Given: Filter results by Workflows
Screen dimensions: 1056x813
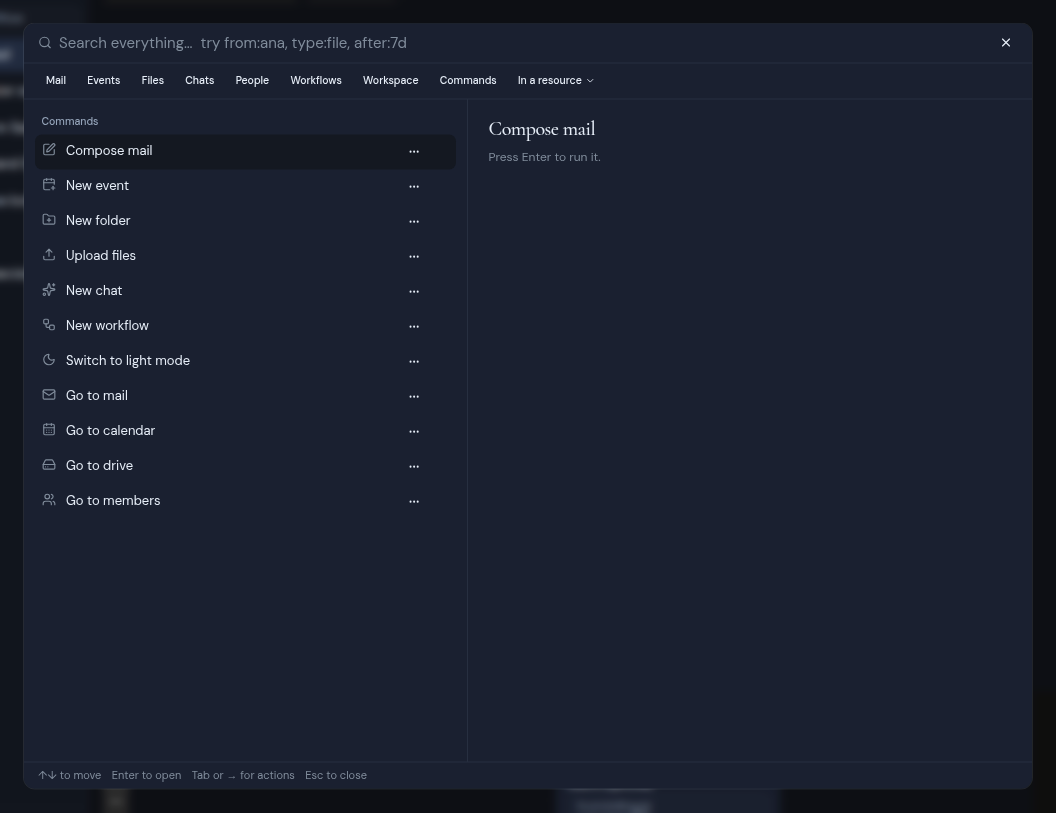Looking at the screenshot, I should click(x=316, y=80).
